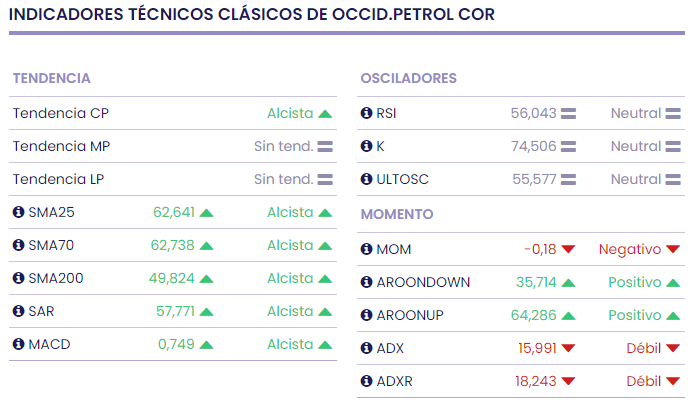Click the OSCILADORES section heading

pyautogui.click(x=408, y=78)
